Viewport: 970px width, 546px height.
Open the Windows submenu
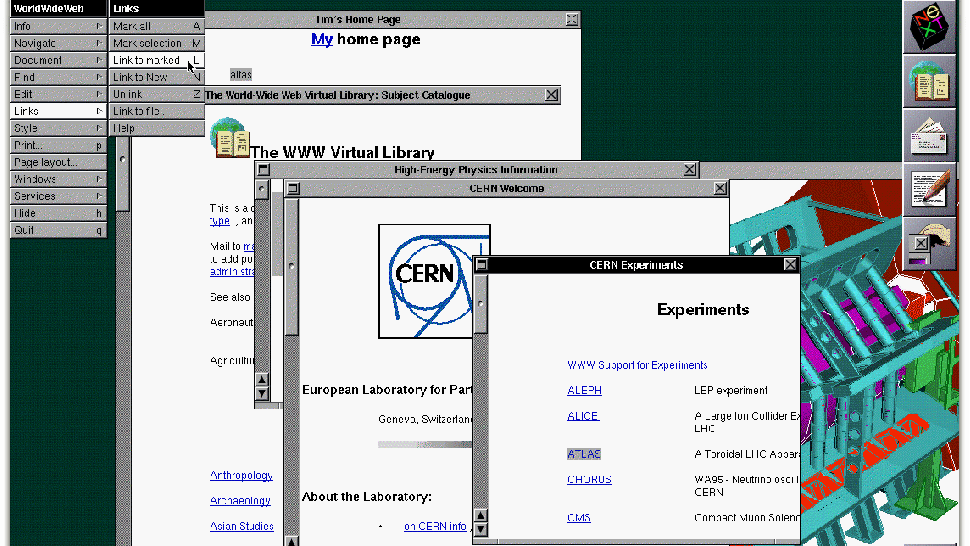[58, 179]
